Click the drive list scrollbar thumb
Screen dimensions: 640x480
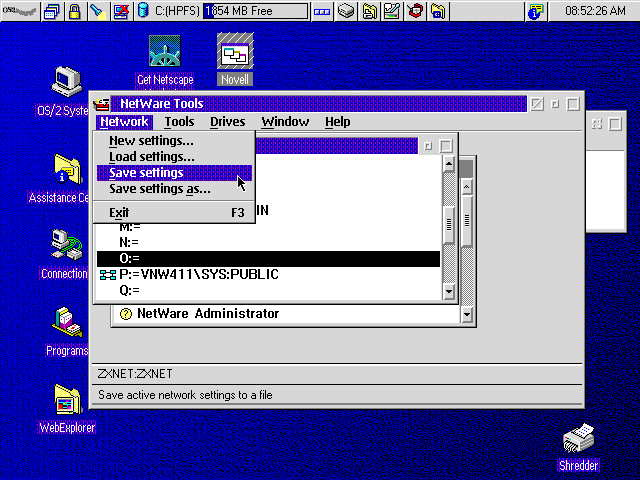(x=449, y=224)
